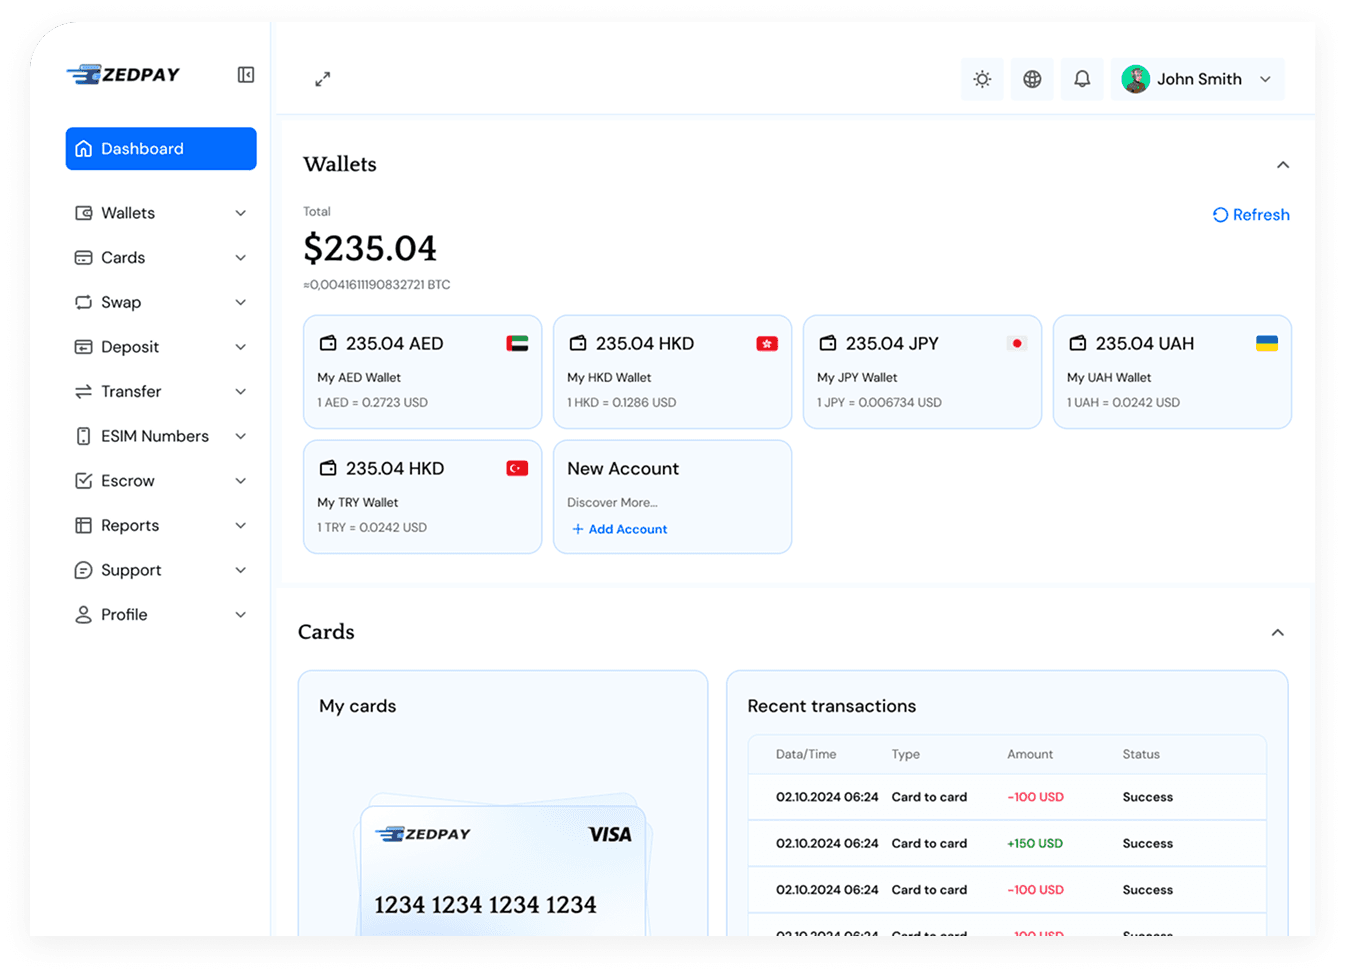Click the Ukraine flag icon

pos(1267,343)
